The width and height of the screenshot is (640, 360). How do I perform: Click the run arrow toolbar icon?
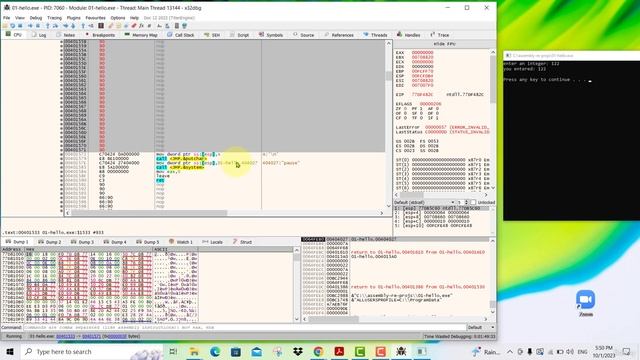coord(30,26)
